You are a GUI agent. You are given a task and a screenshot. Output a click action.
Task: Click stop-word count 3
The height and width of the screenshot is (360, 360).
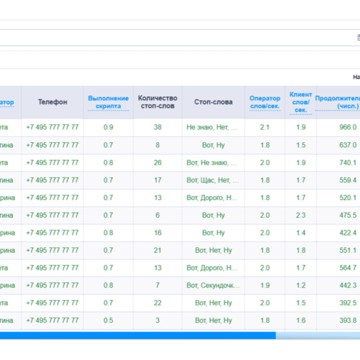tap(158, 320)
